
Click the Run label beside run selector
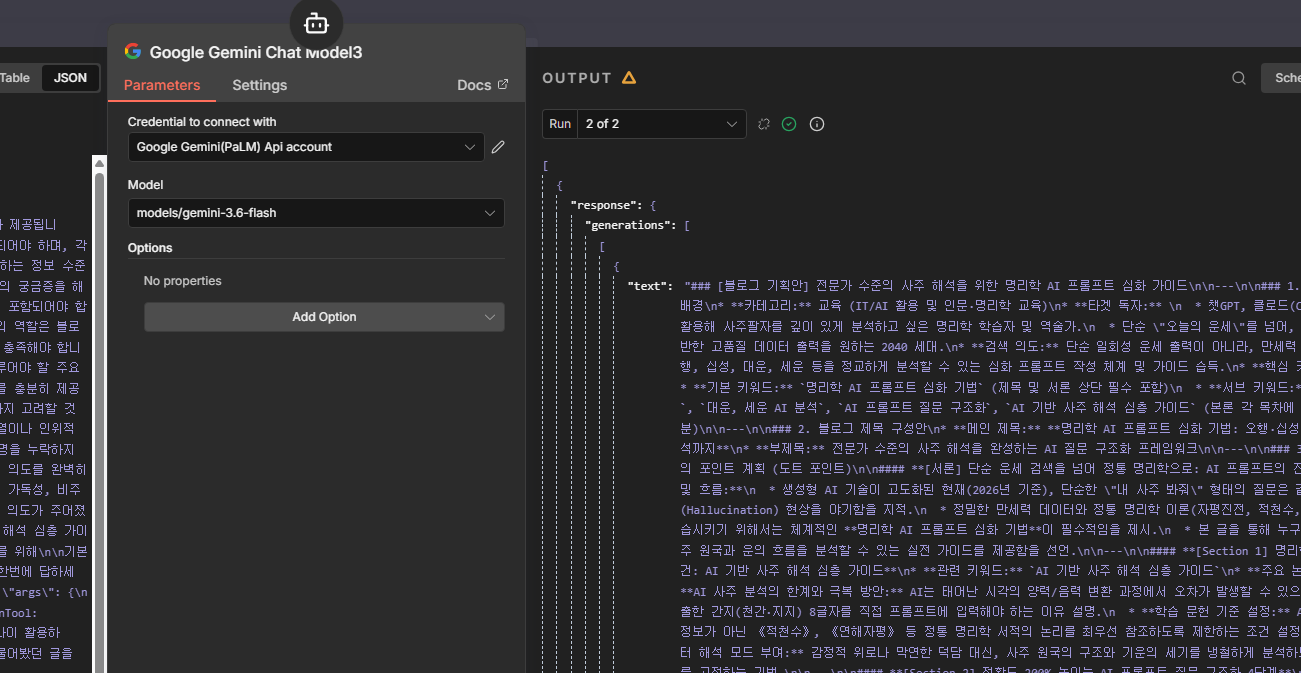coord(560,124)
